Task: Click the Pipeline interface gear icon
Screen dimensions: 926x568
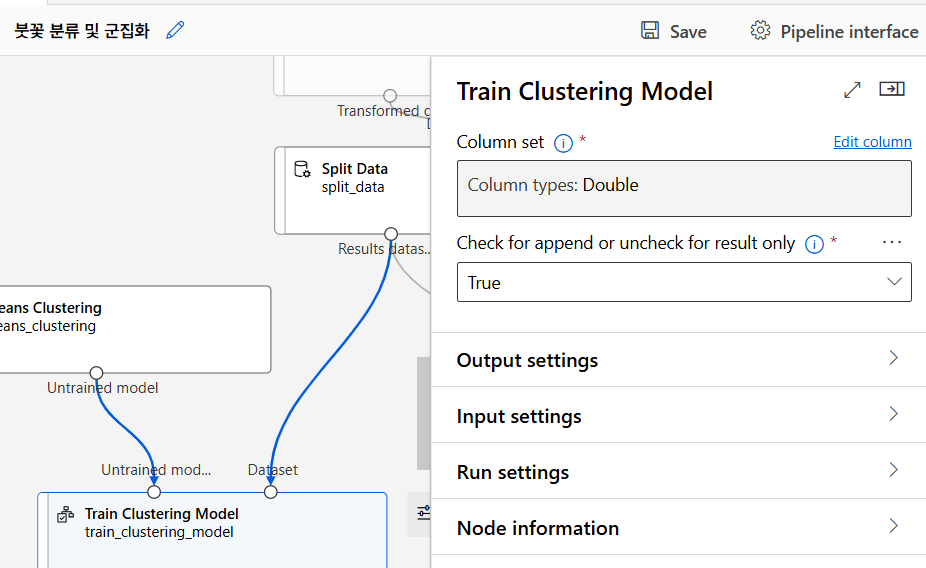Action: [760, 31]
